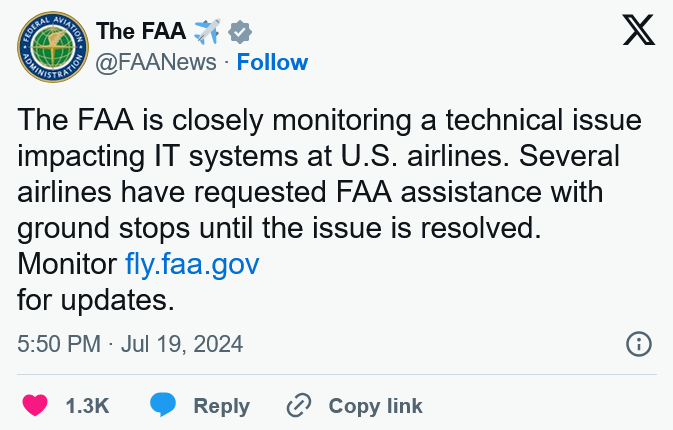
Task: Select the Copy link text
Action: [376, 406]
